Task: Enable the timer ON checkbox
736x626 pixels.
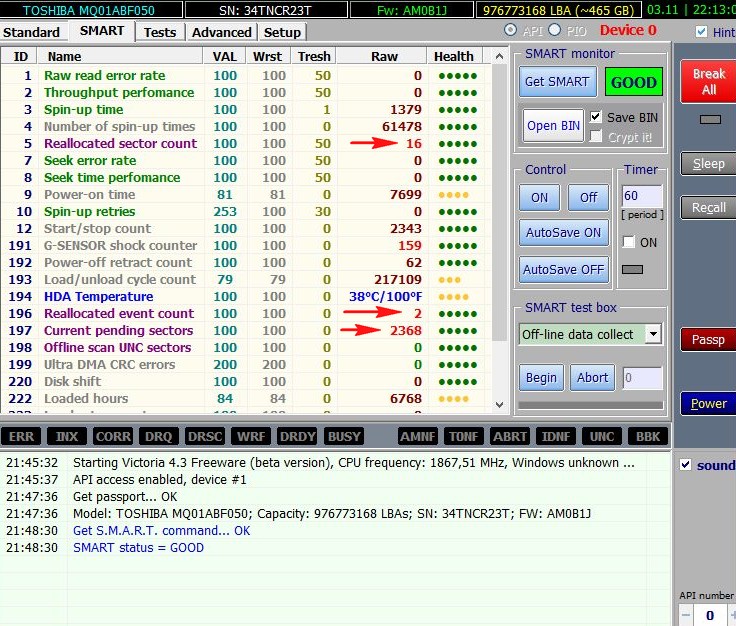Action: point(628,242)
